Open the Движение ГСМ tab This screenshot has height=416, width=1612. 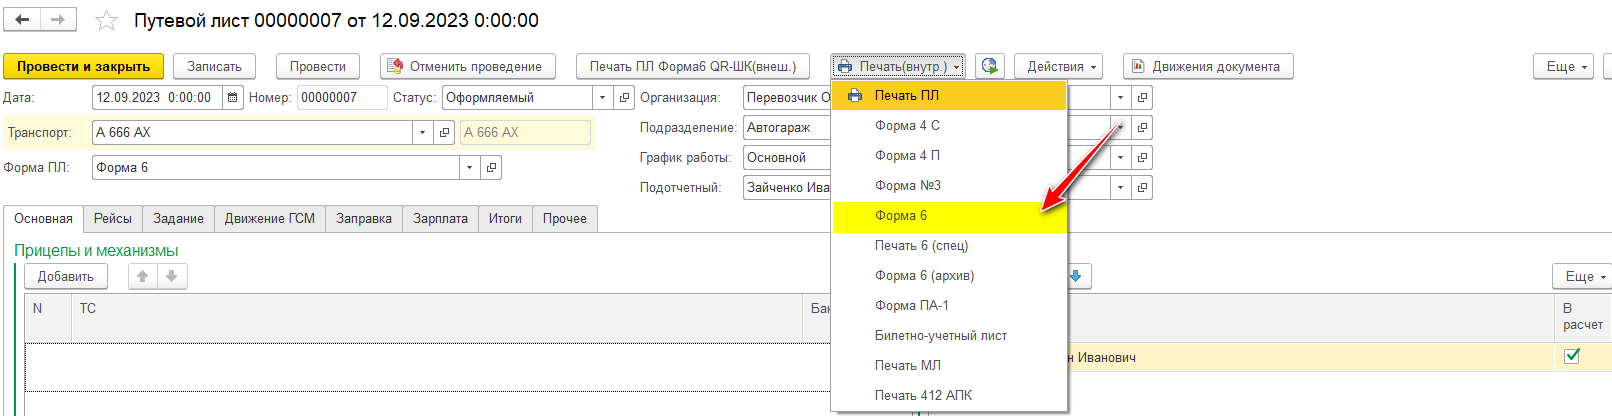pos(269,218)
